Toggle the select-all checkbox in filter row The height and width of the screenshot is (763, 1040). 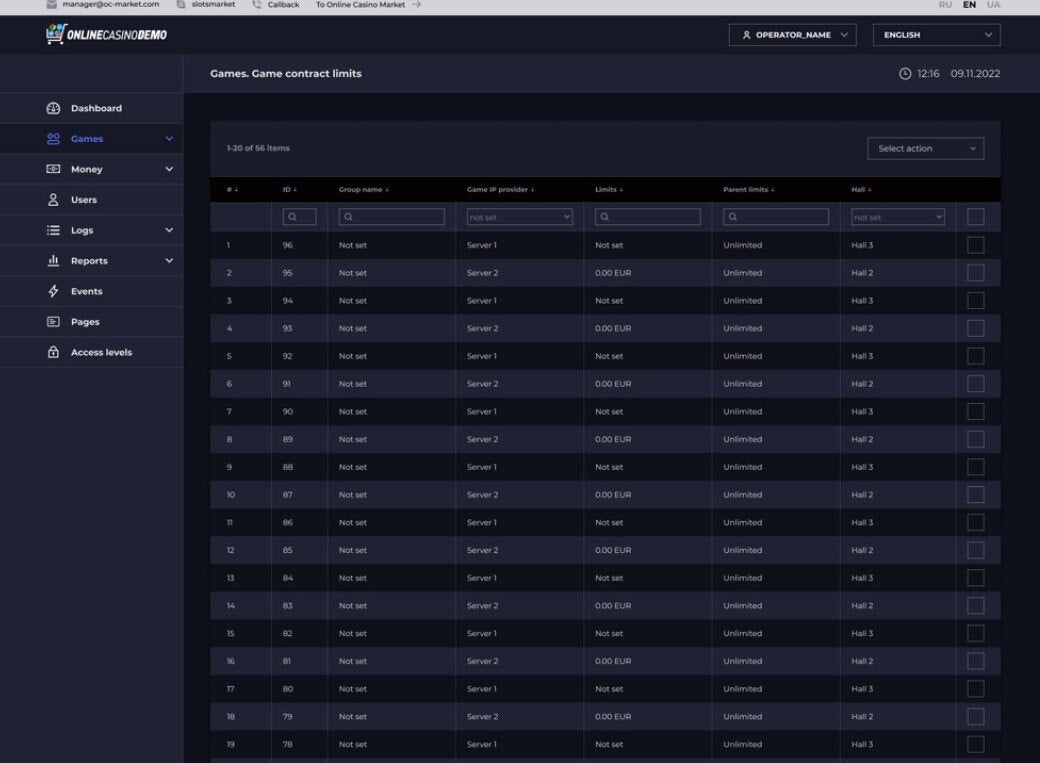[x=975, y=217]
